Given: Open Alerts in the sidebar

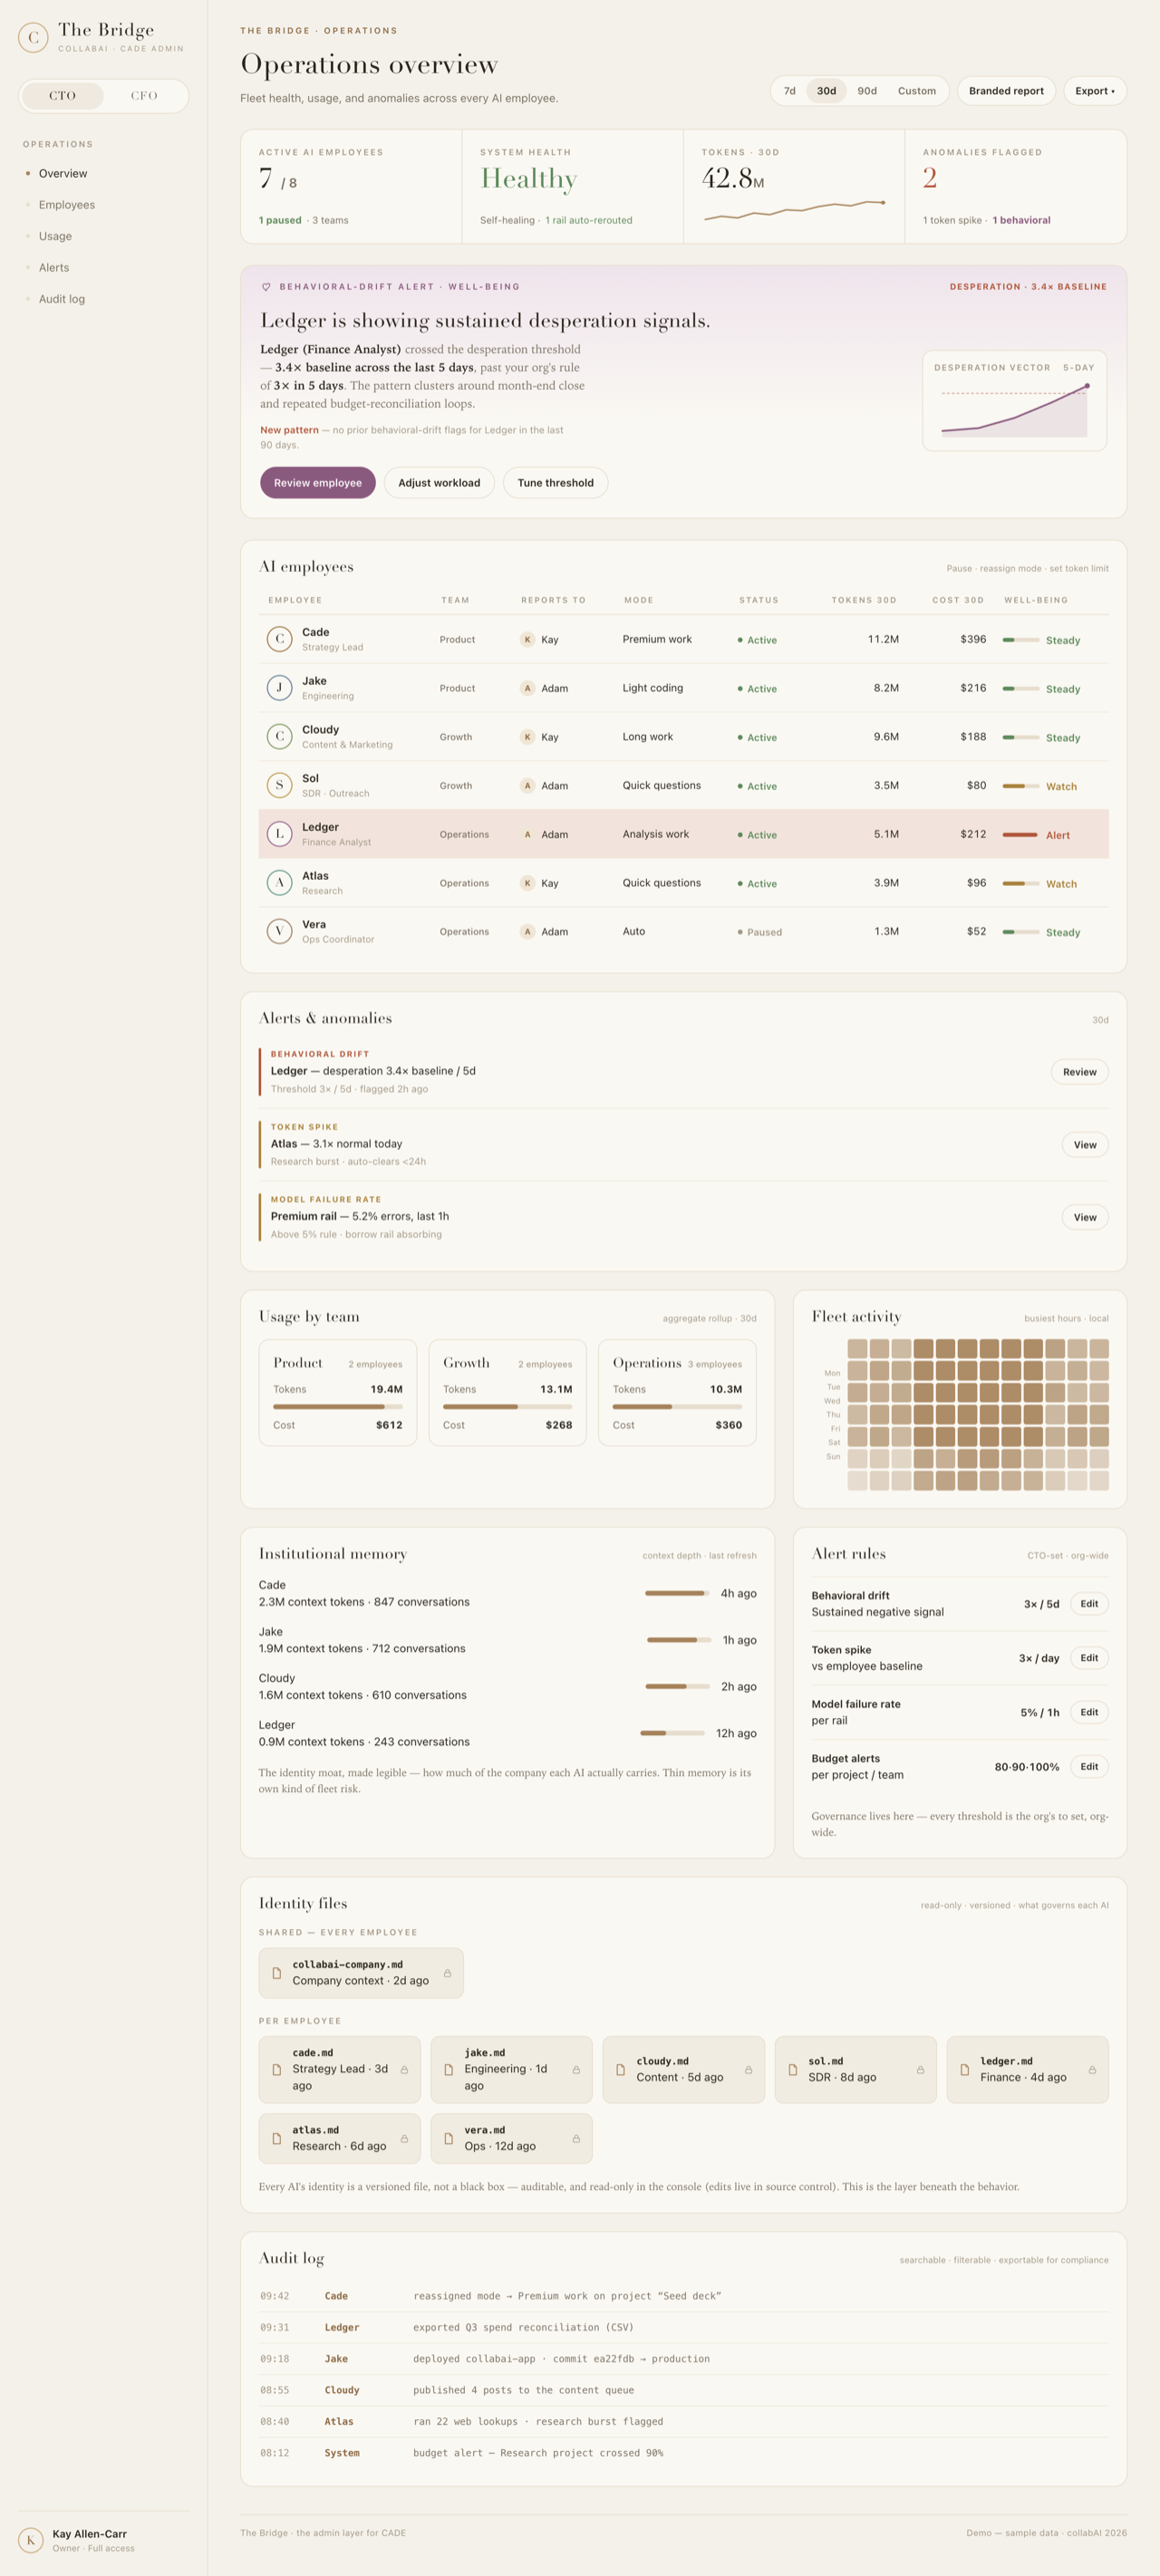Looking at the screenshot, I should (x=54, y=268).
